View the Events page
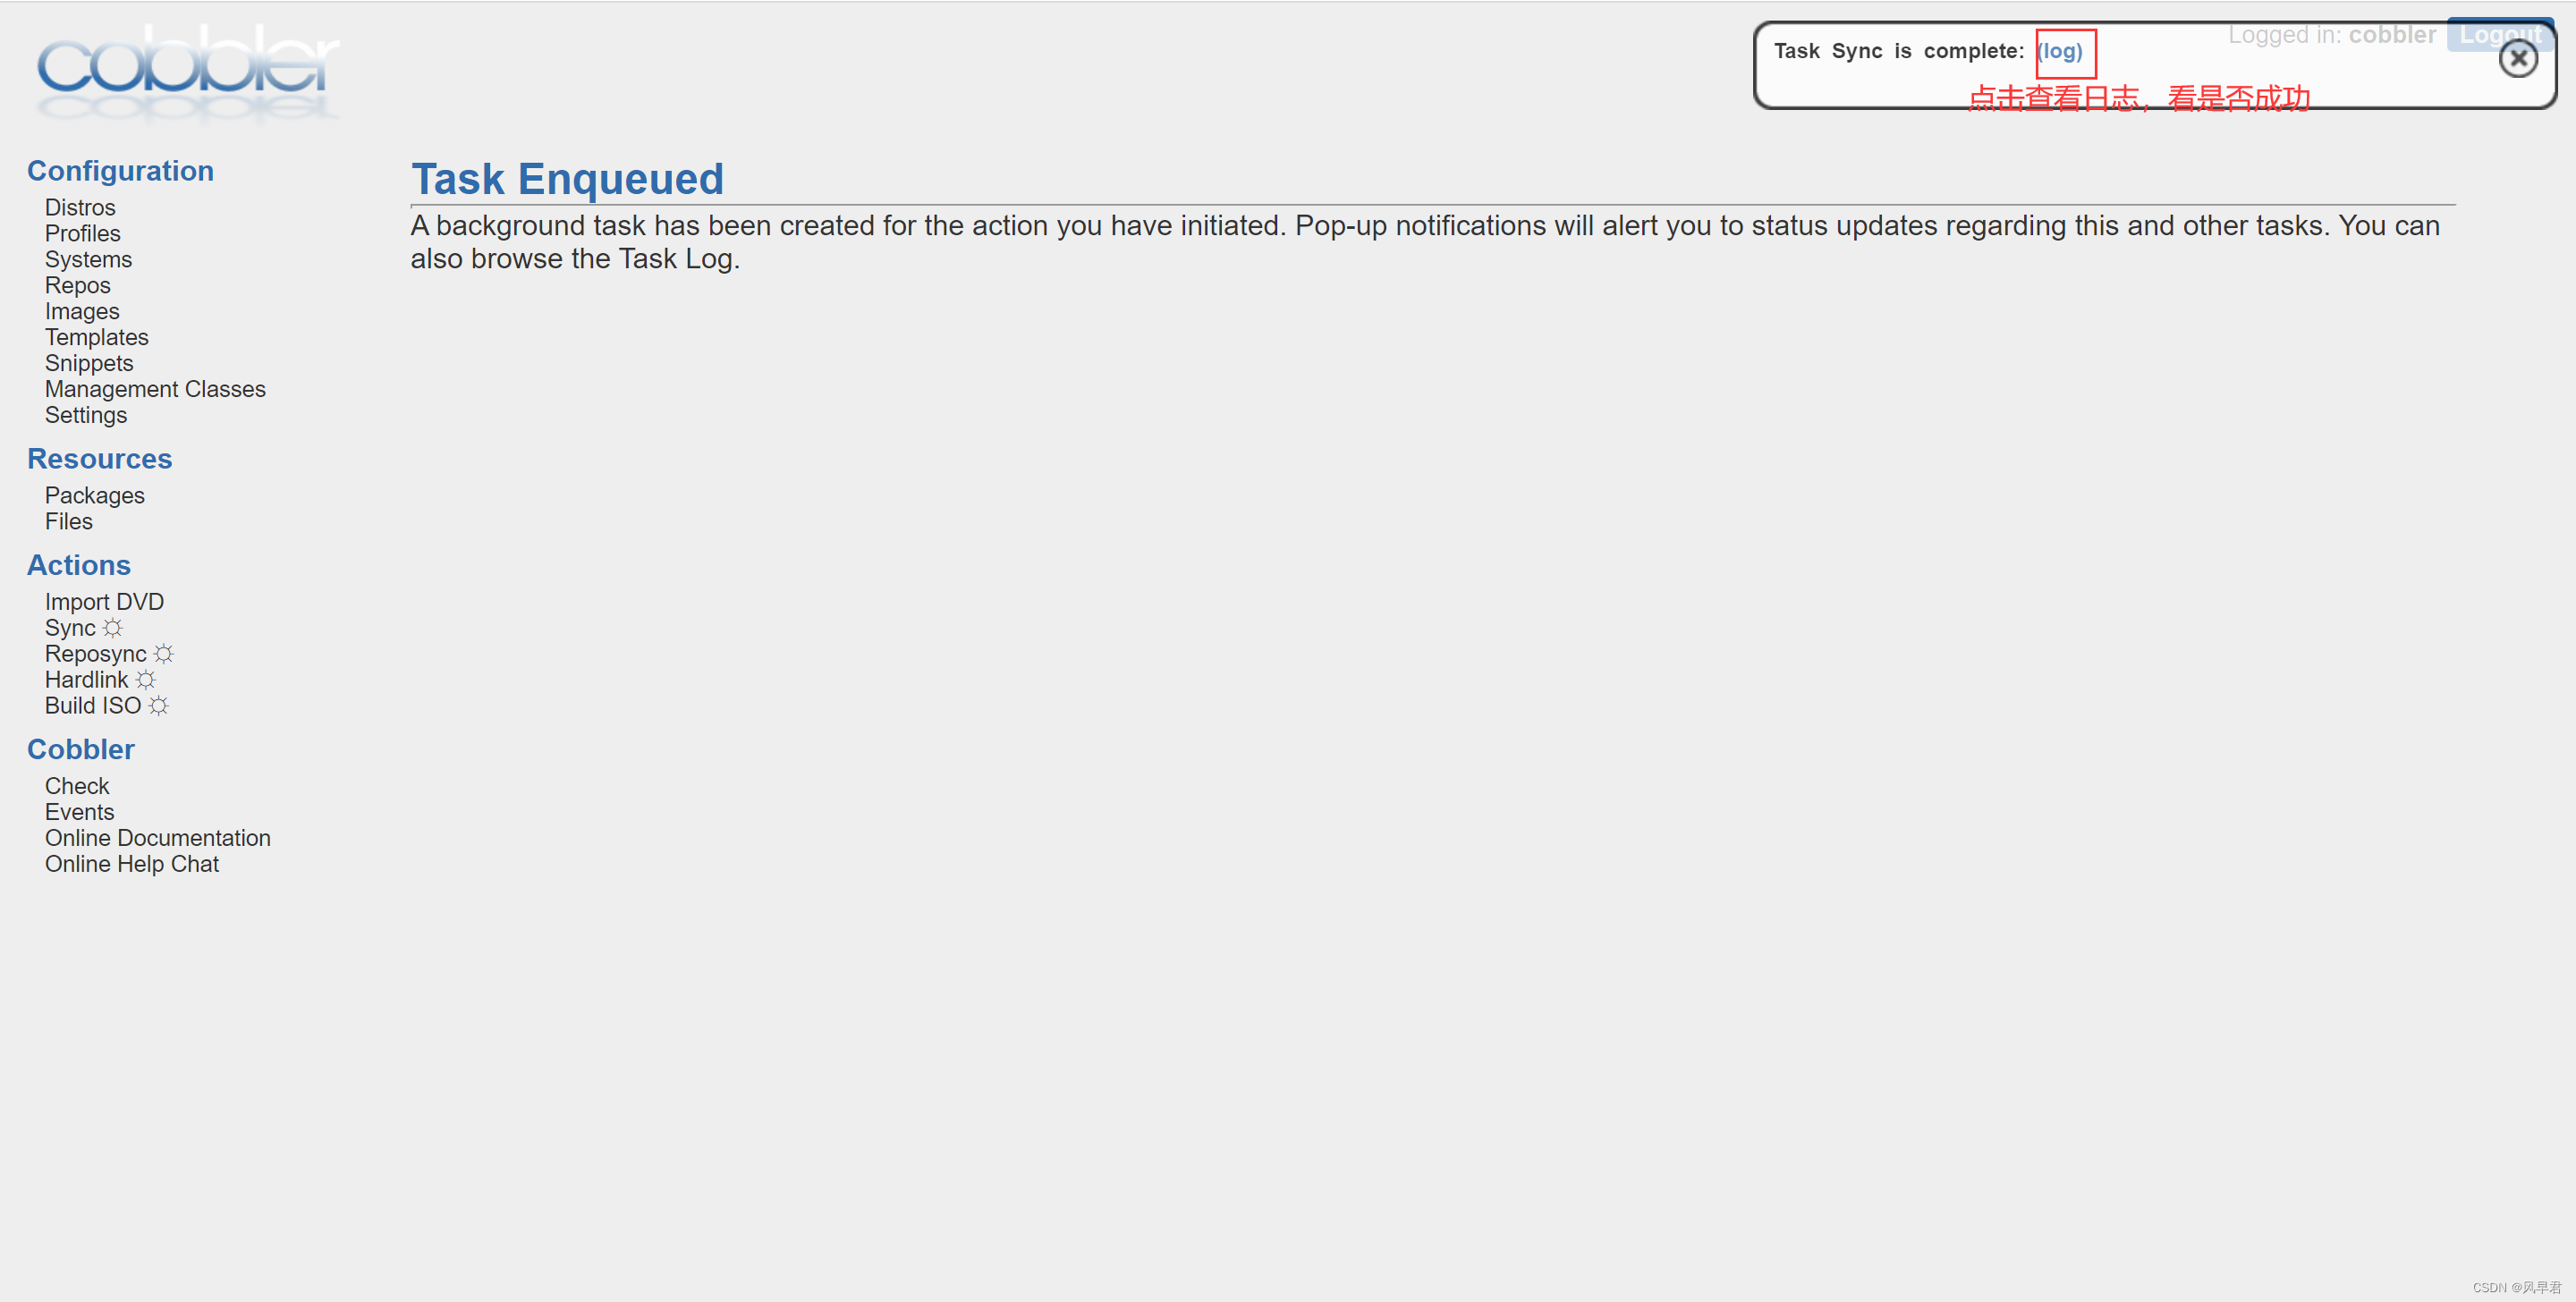Screen dimensions: 2576x1302 click(x=79, y=812)
